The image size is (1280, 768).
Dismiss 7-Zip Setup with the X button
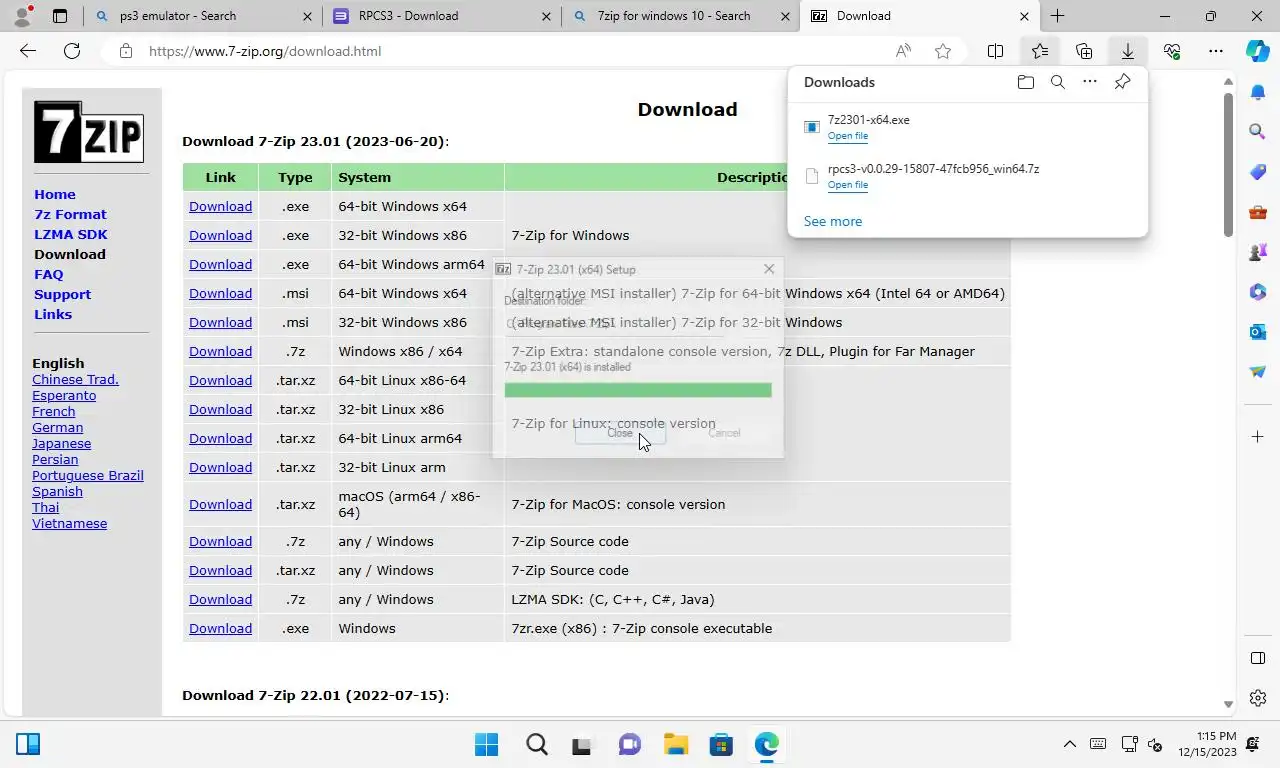pyautogui.click(x=768, y=269)
